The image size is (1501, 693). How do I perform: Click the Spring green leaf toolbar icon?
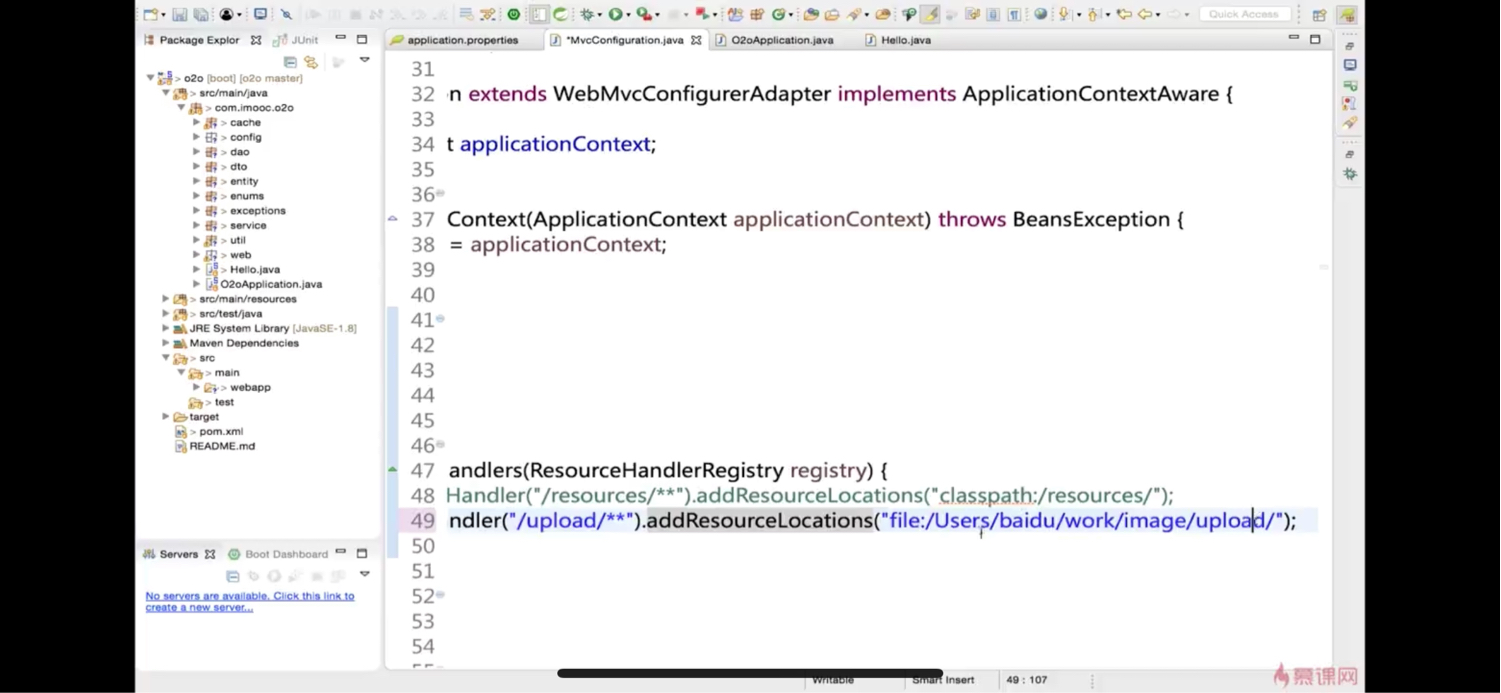pos(560,15)
